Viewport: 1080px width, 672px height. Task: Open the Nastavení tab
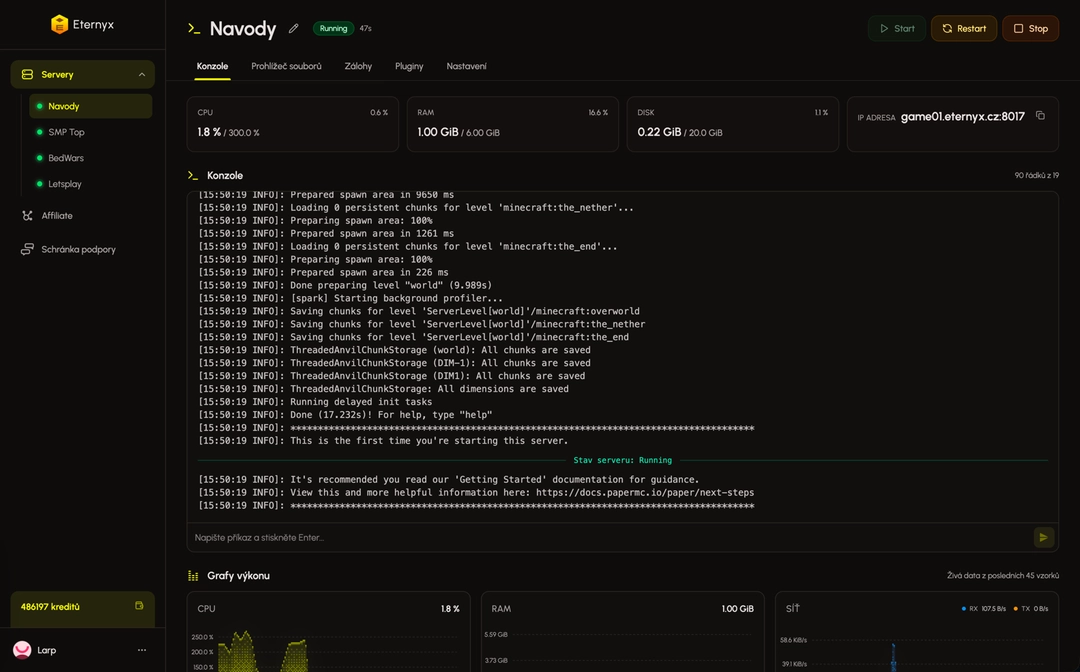(466, 66)
